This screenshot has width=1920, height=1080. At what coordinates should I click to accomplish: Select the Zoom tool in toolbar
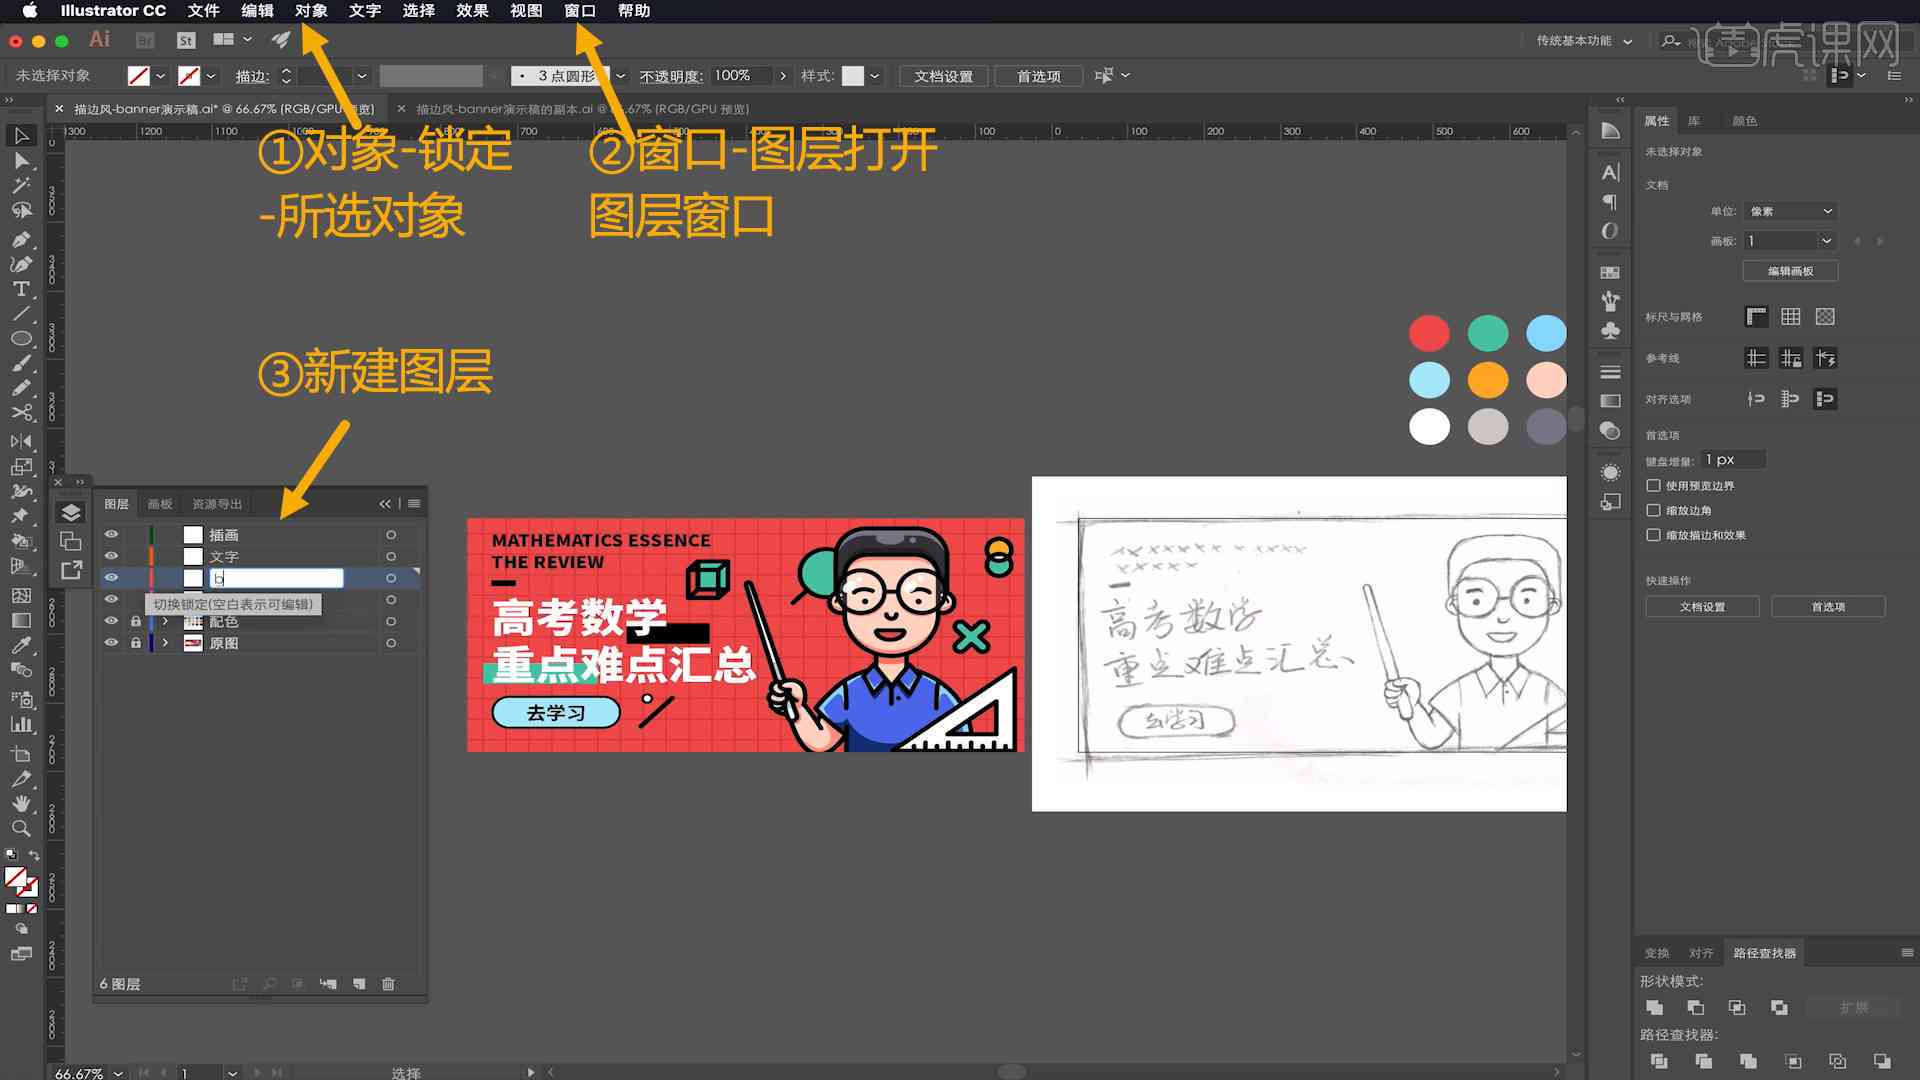18,825
